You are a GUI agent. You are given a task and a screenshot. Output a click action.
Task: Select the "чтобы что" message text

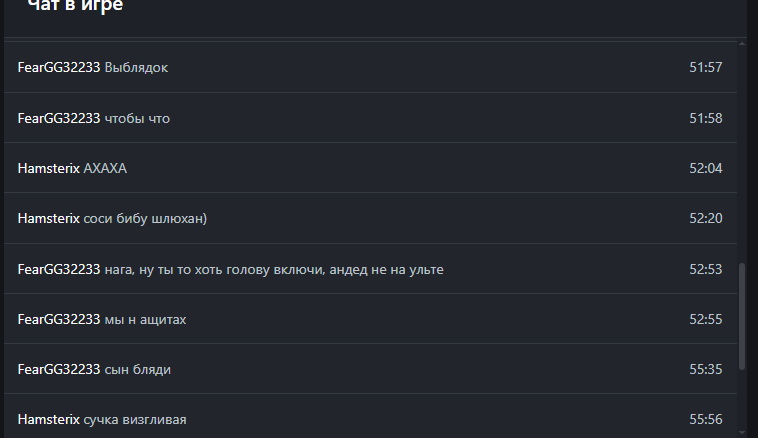[137, 118]
